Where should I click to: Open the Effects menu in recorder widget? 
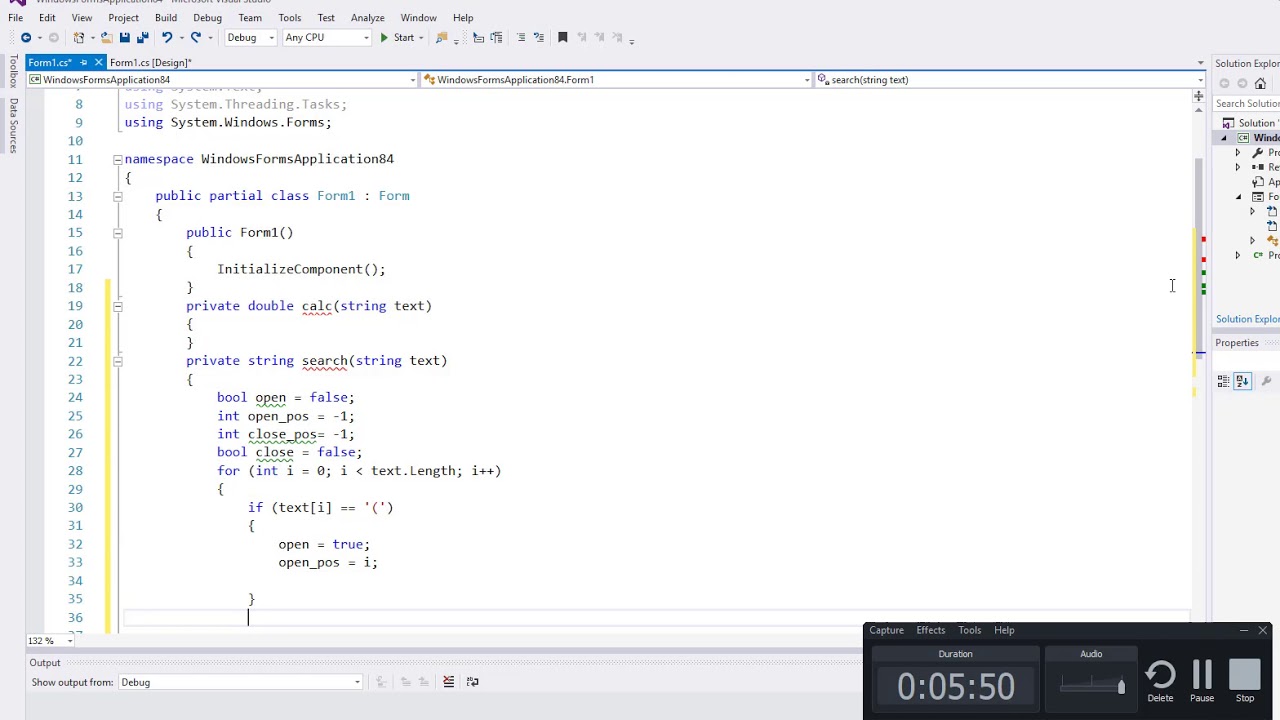(931, 630)
